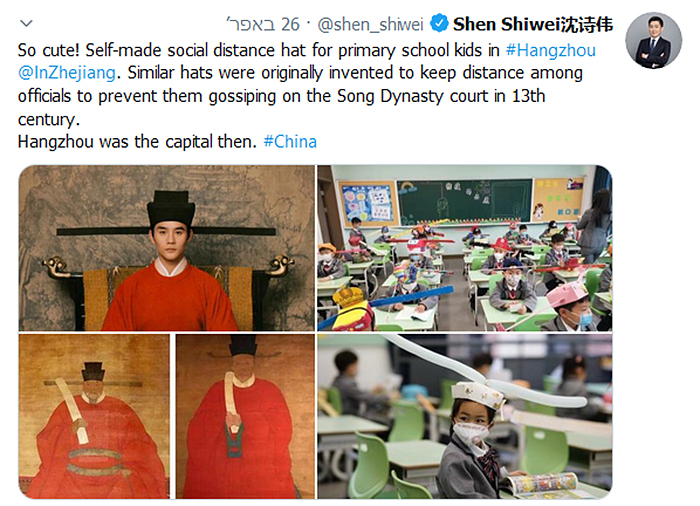Click the magazine held by the girl
Image resolution: width=700 pixels, height=506 pixels.
coord(541,487)
